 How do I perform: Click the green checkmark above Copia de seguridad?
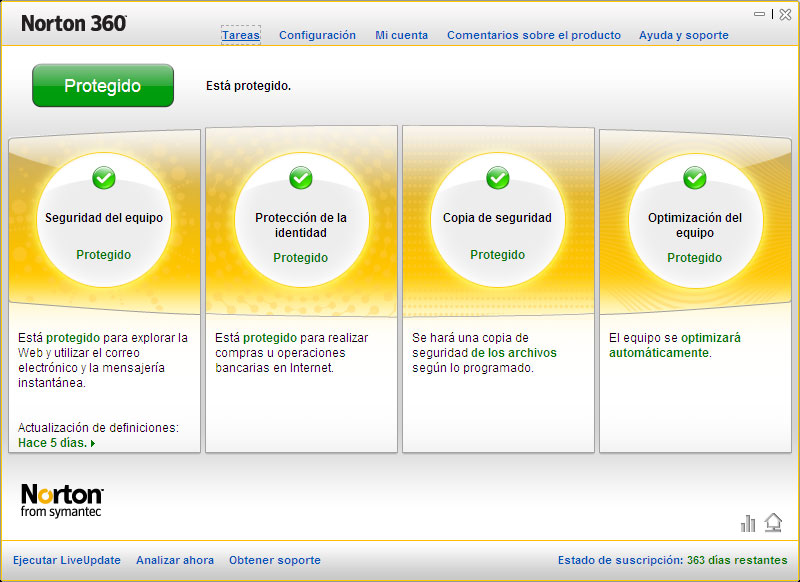[x=498, y=178]
